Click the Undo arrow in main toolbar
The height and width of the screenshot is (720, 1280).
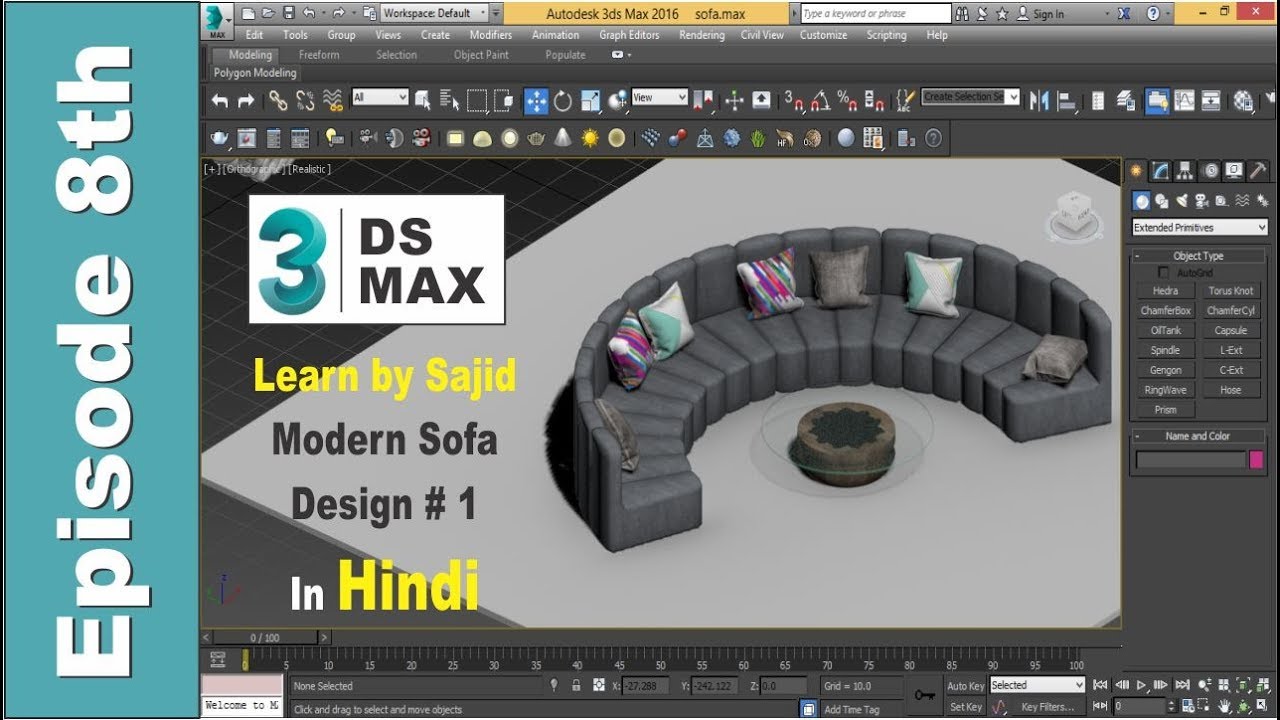pos(220,100)
